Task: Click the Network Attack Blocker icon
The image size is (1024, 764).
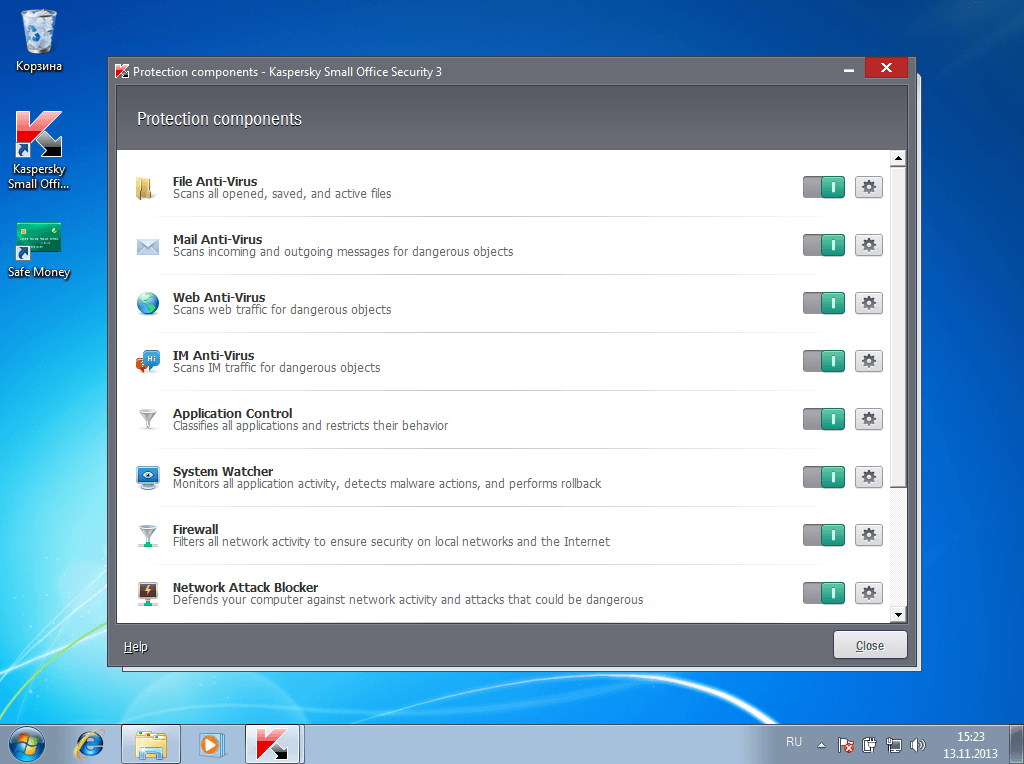Action: (x=148, y=594)
